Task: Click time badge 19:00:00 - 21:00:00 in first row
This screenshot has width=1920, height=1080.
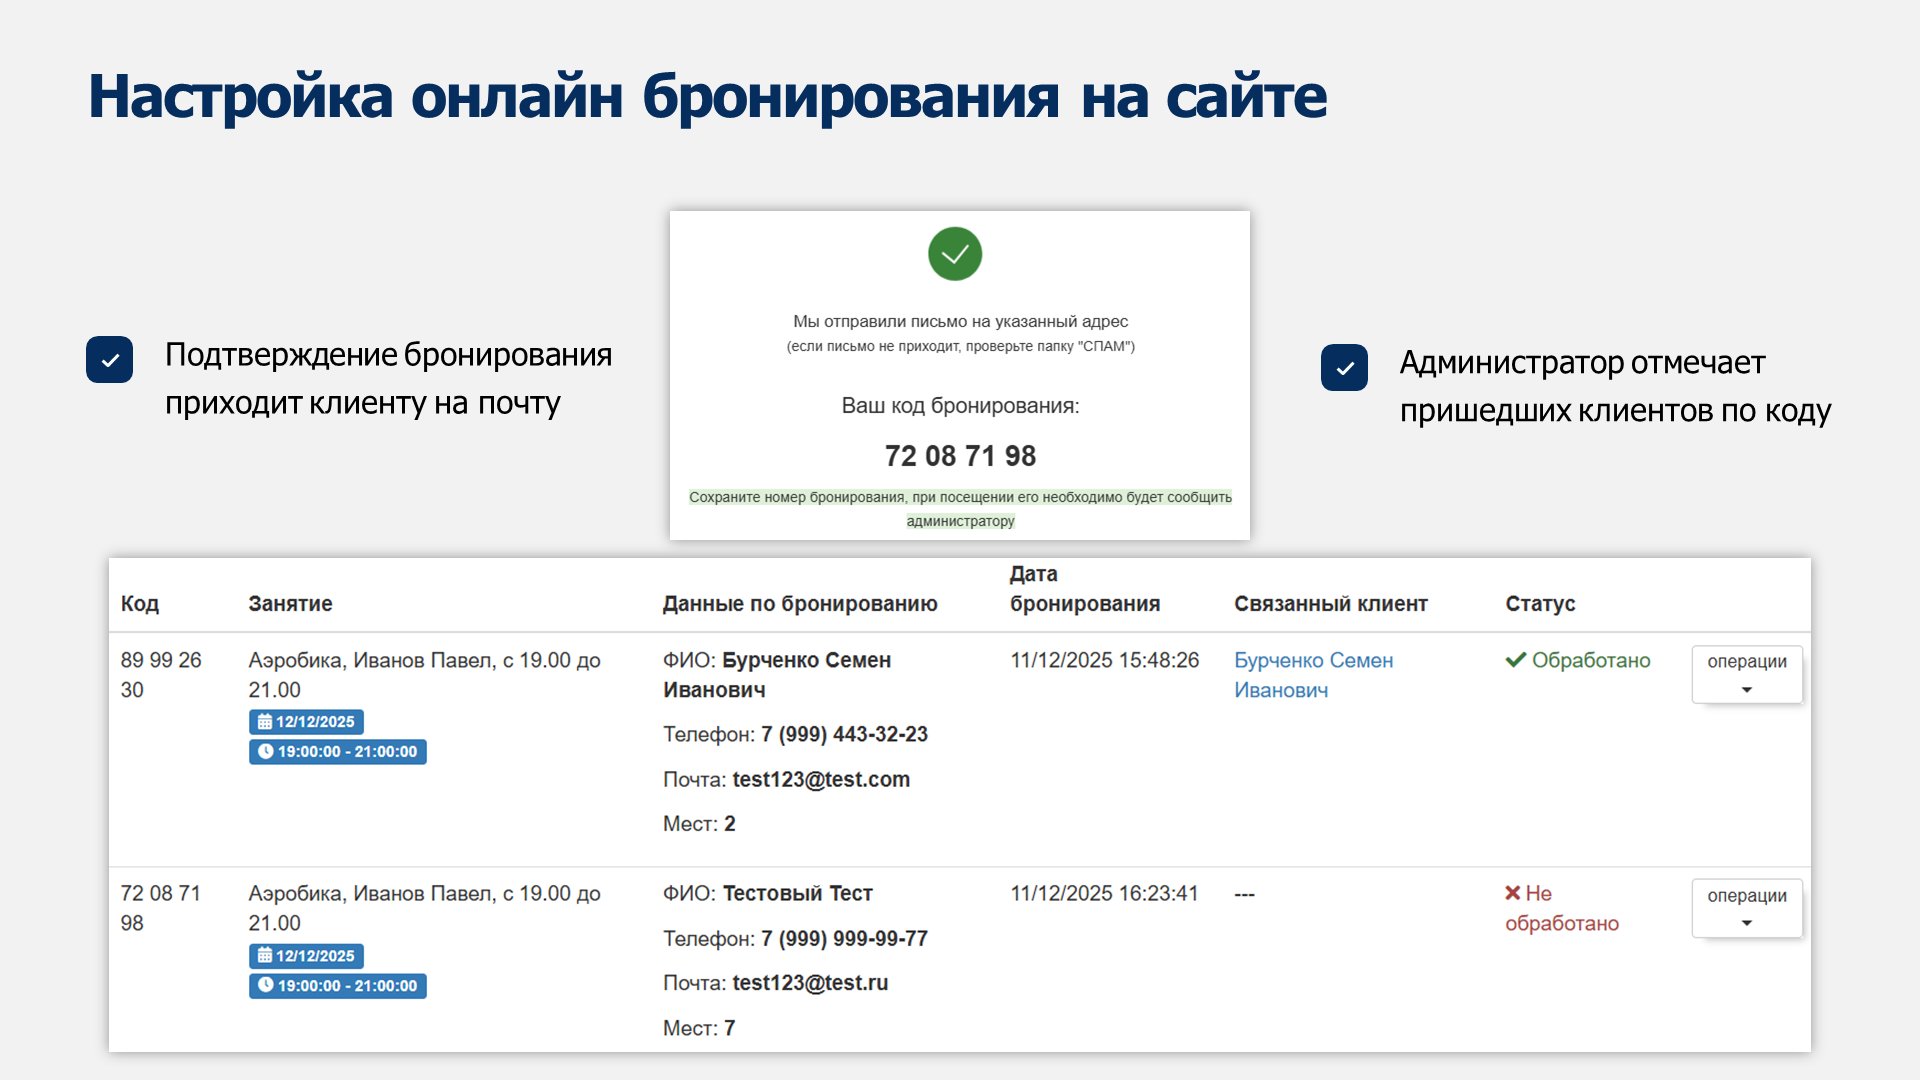Action: coord(338,752)
